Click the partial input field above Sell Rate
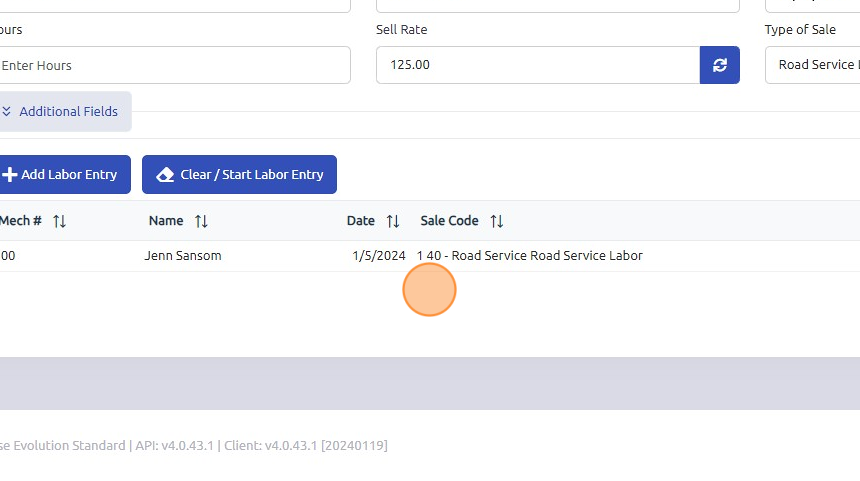The image size is (860, 481). (557, 5)
